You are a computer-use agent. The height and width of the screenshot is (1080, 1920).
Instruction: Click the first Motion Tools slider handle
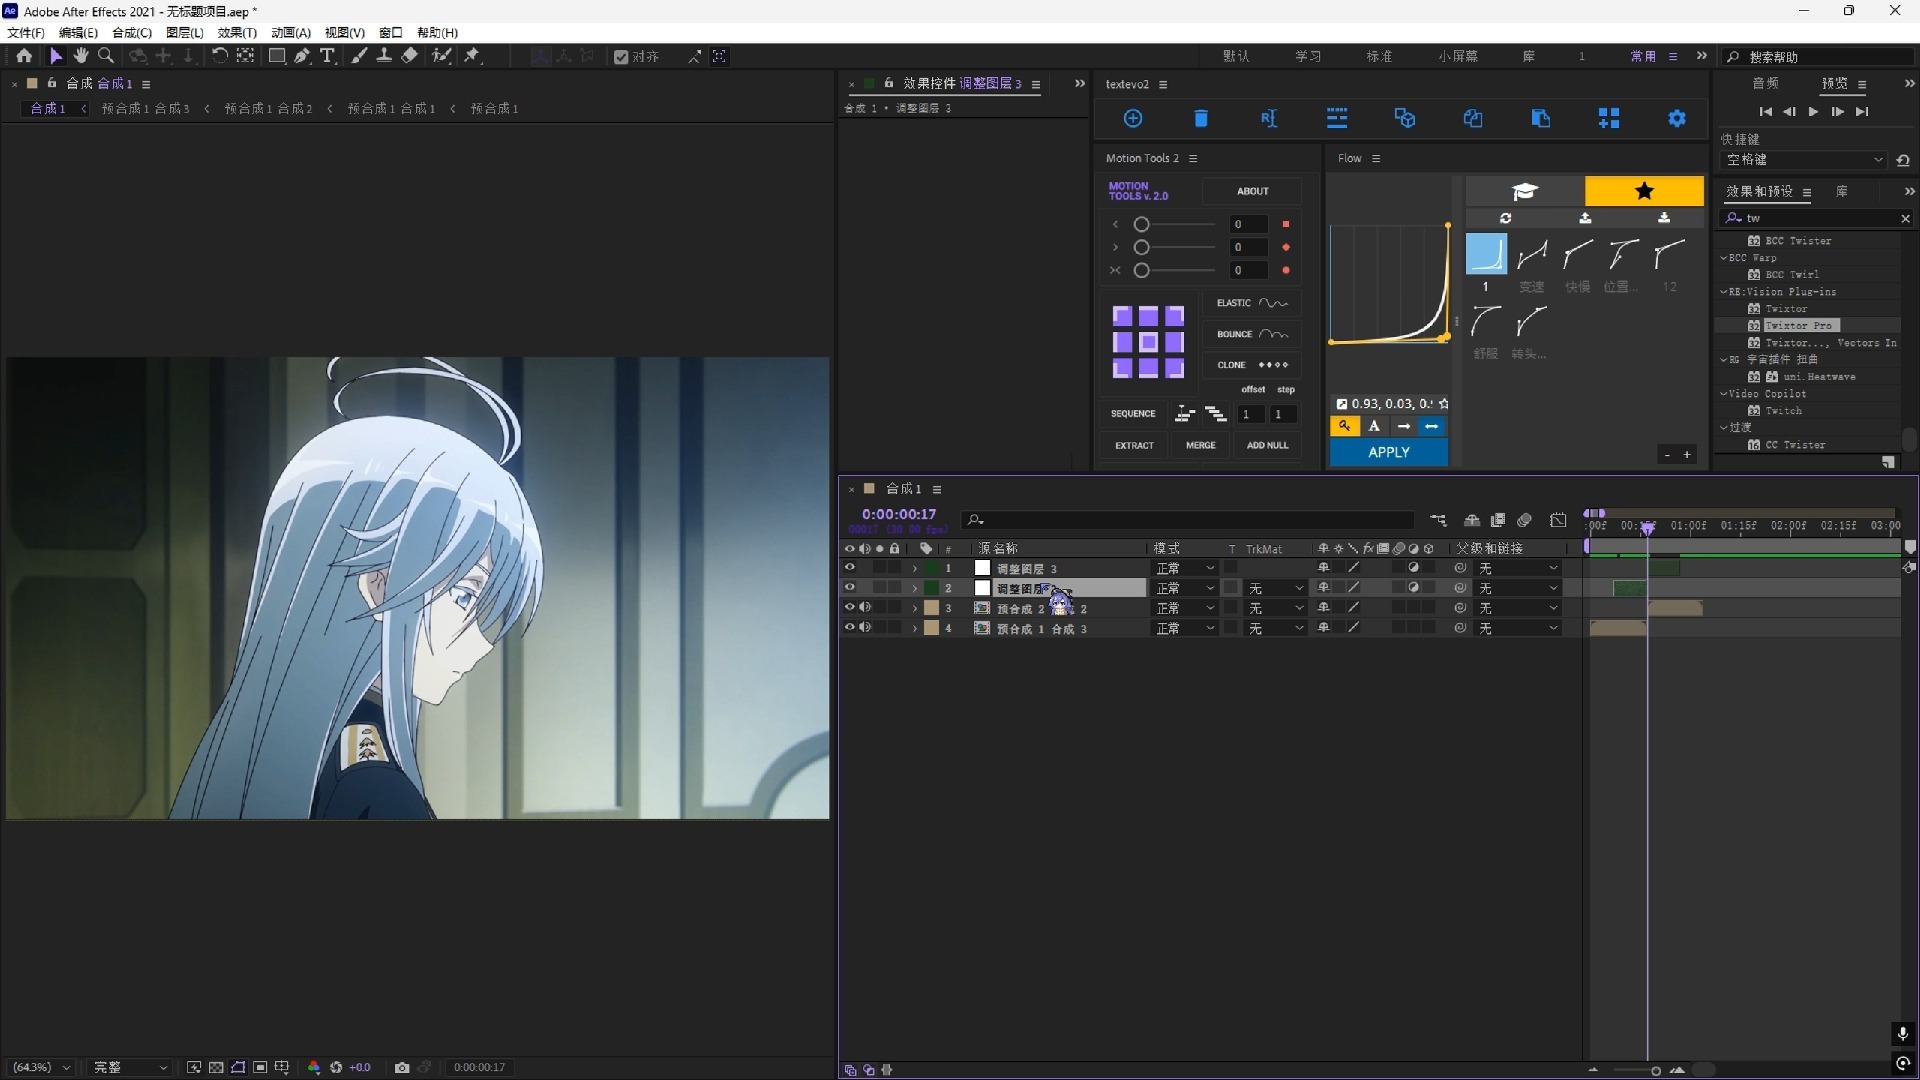[1141, 224]
